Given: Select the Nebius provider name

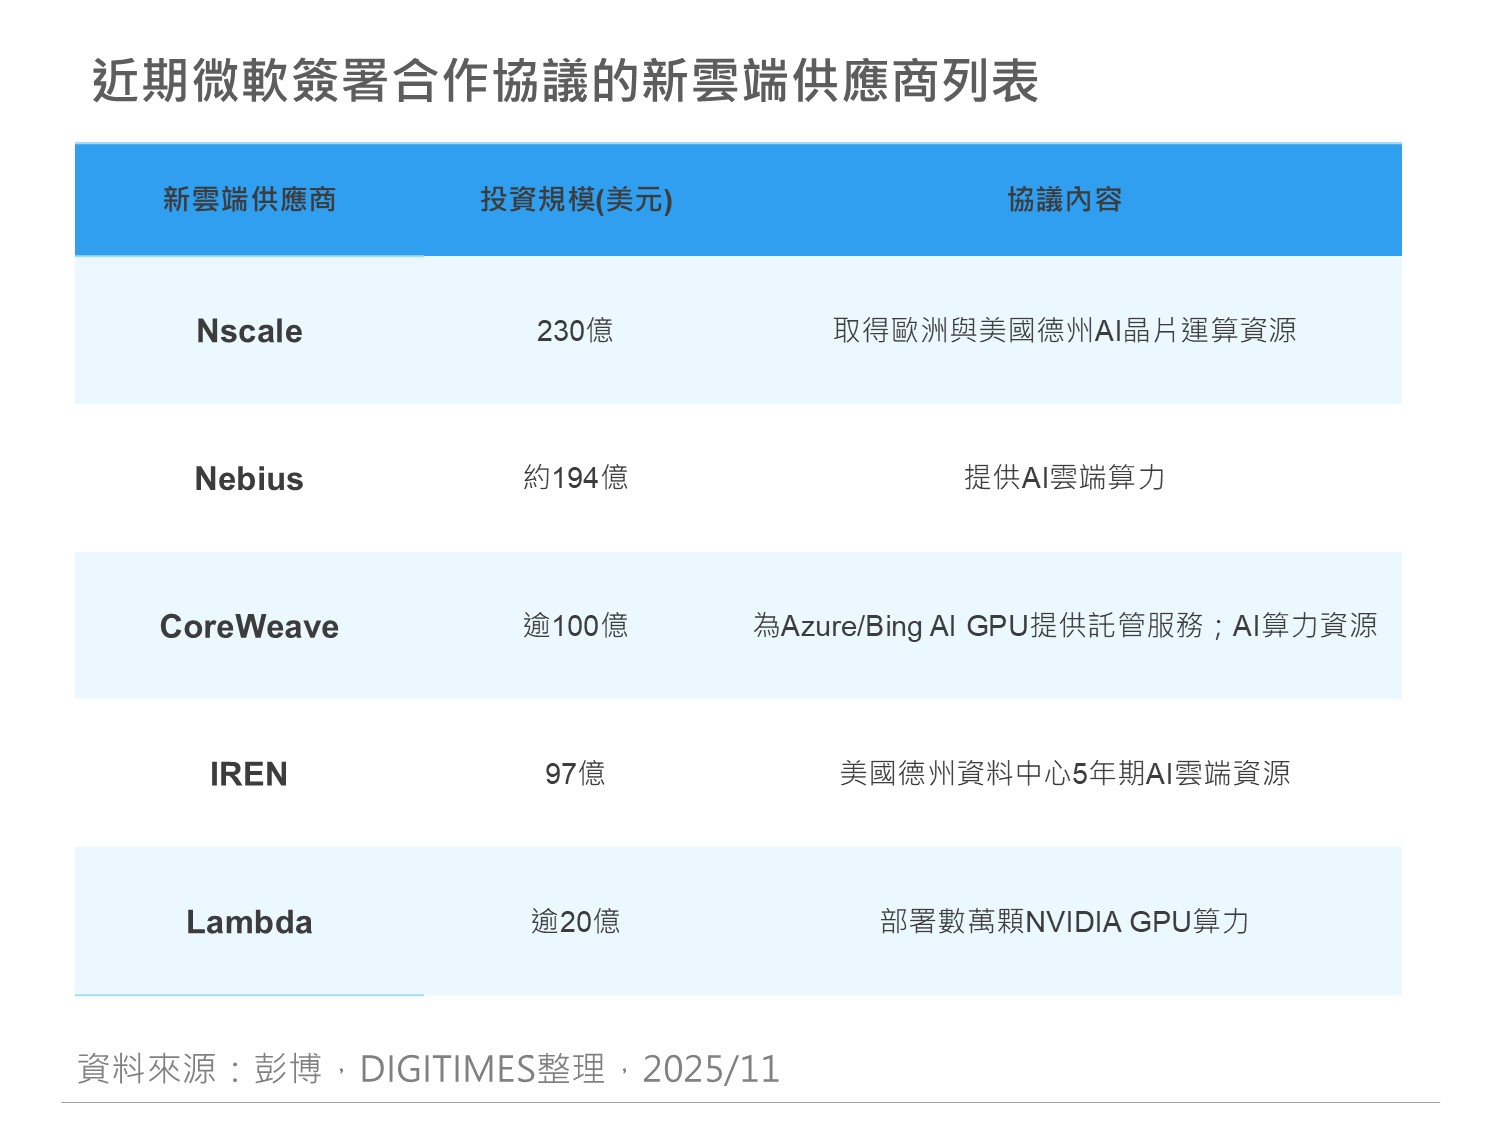Looking at the screenshot, I should [x=249, y=479].
